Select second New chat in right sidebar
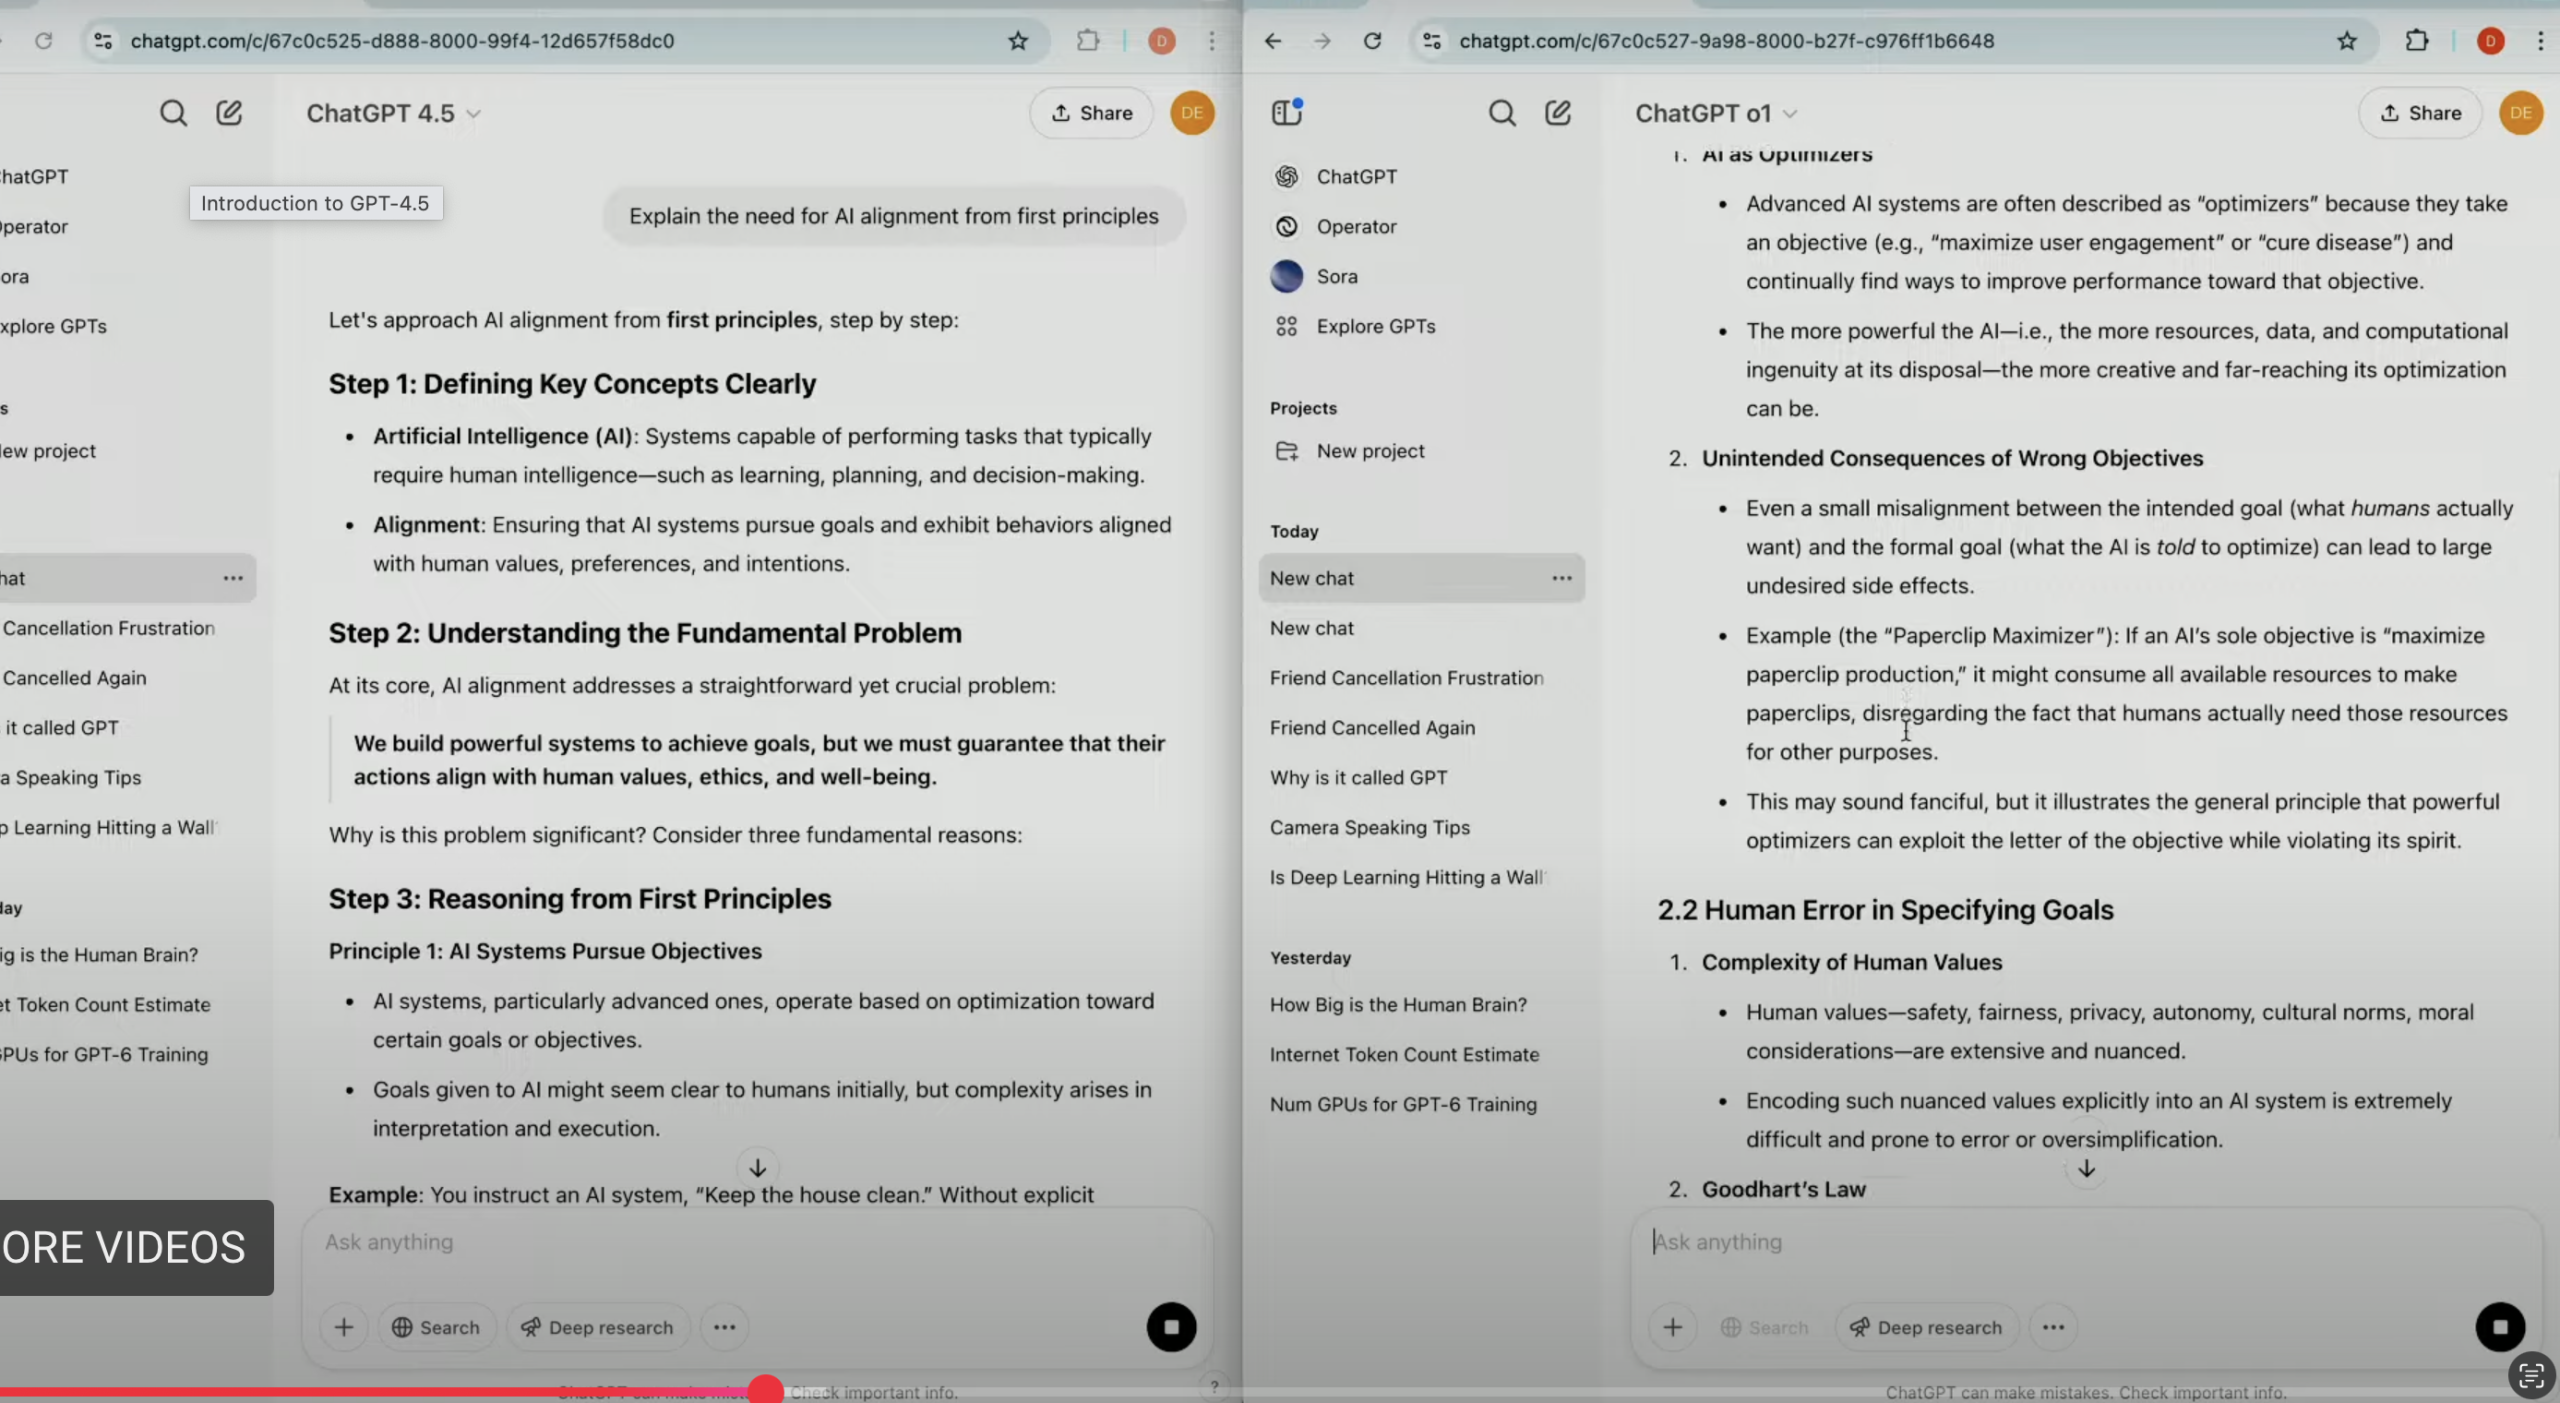The image size is (2560, 1403). (x=1421, y=628)
